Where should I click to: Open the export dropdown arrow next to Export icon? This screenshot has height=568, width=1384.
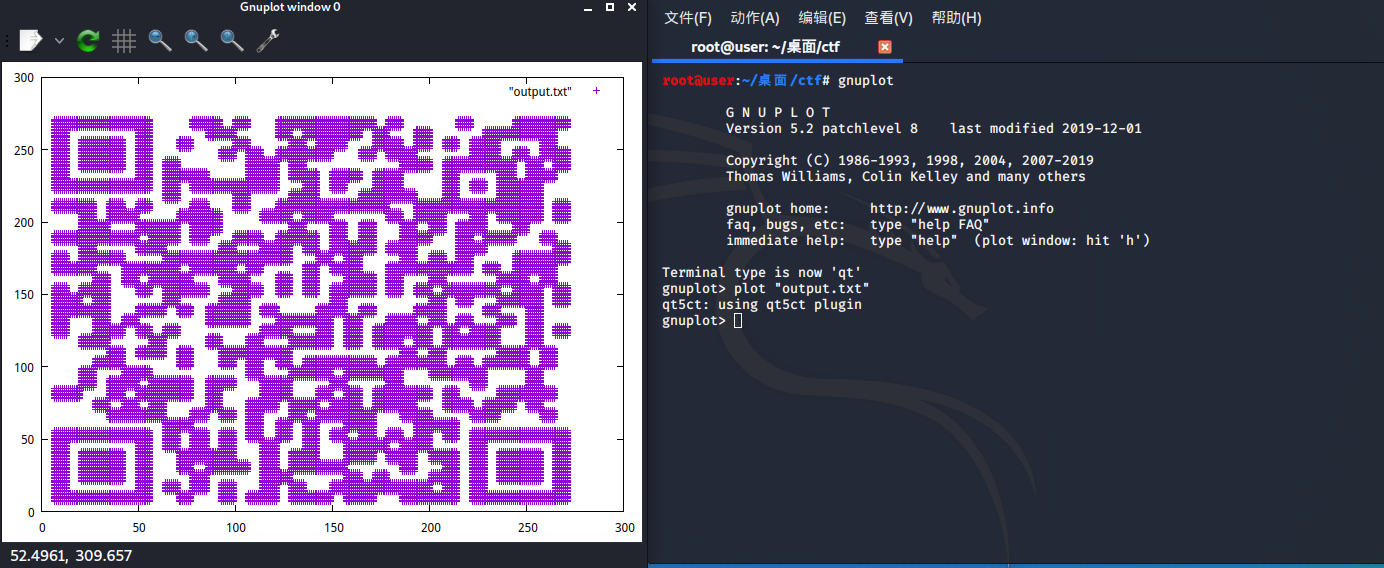pyautogui.click(x=59, y=41)
